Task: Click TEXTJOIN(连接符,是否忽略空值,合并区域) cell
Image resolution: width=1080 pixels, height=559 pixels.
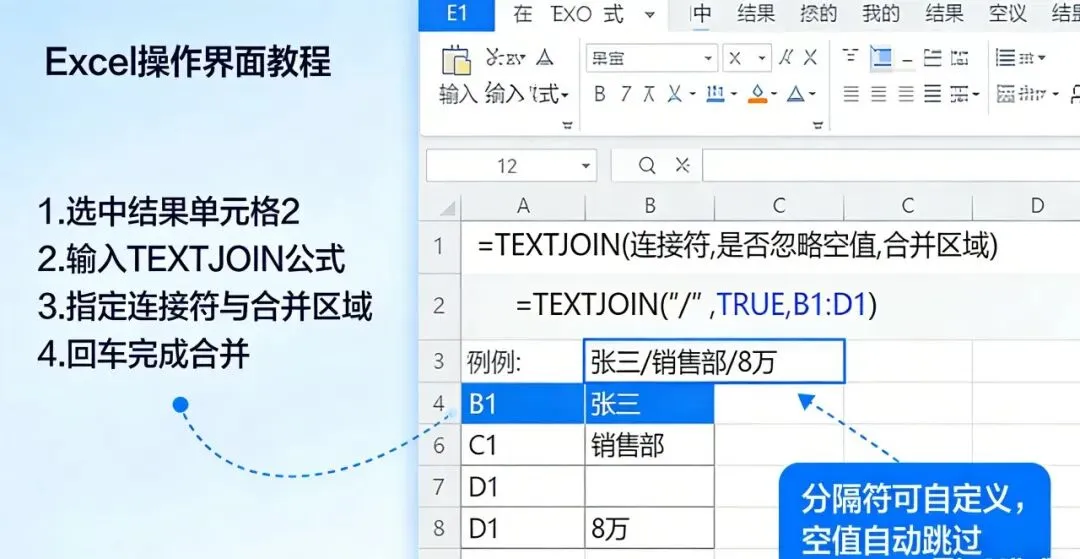Action: point(737,246)
